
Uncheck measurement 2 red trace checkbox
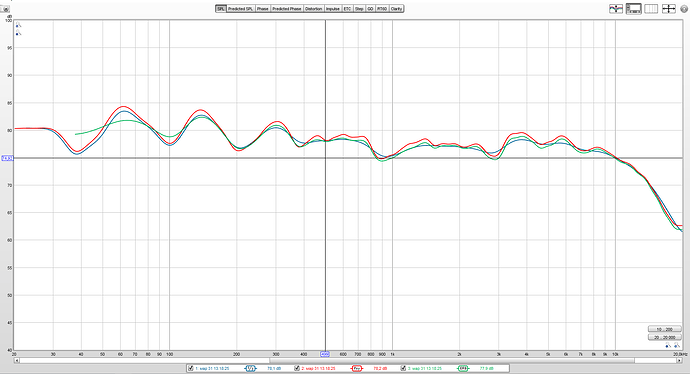tap(297, 368)
